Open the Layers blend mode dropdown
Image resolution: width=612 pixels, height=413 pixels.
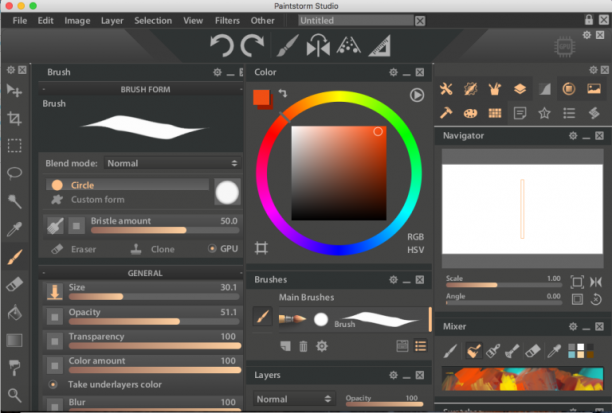294,399
